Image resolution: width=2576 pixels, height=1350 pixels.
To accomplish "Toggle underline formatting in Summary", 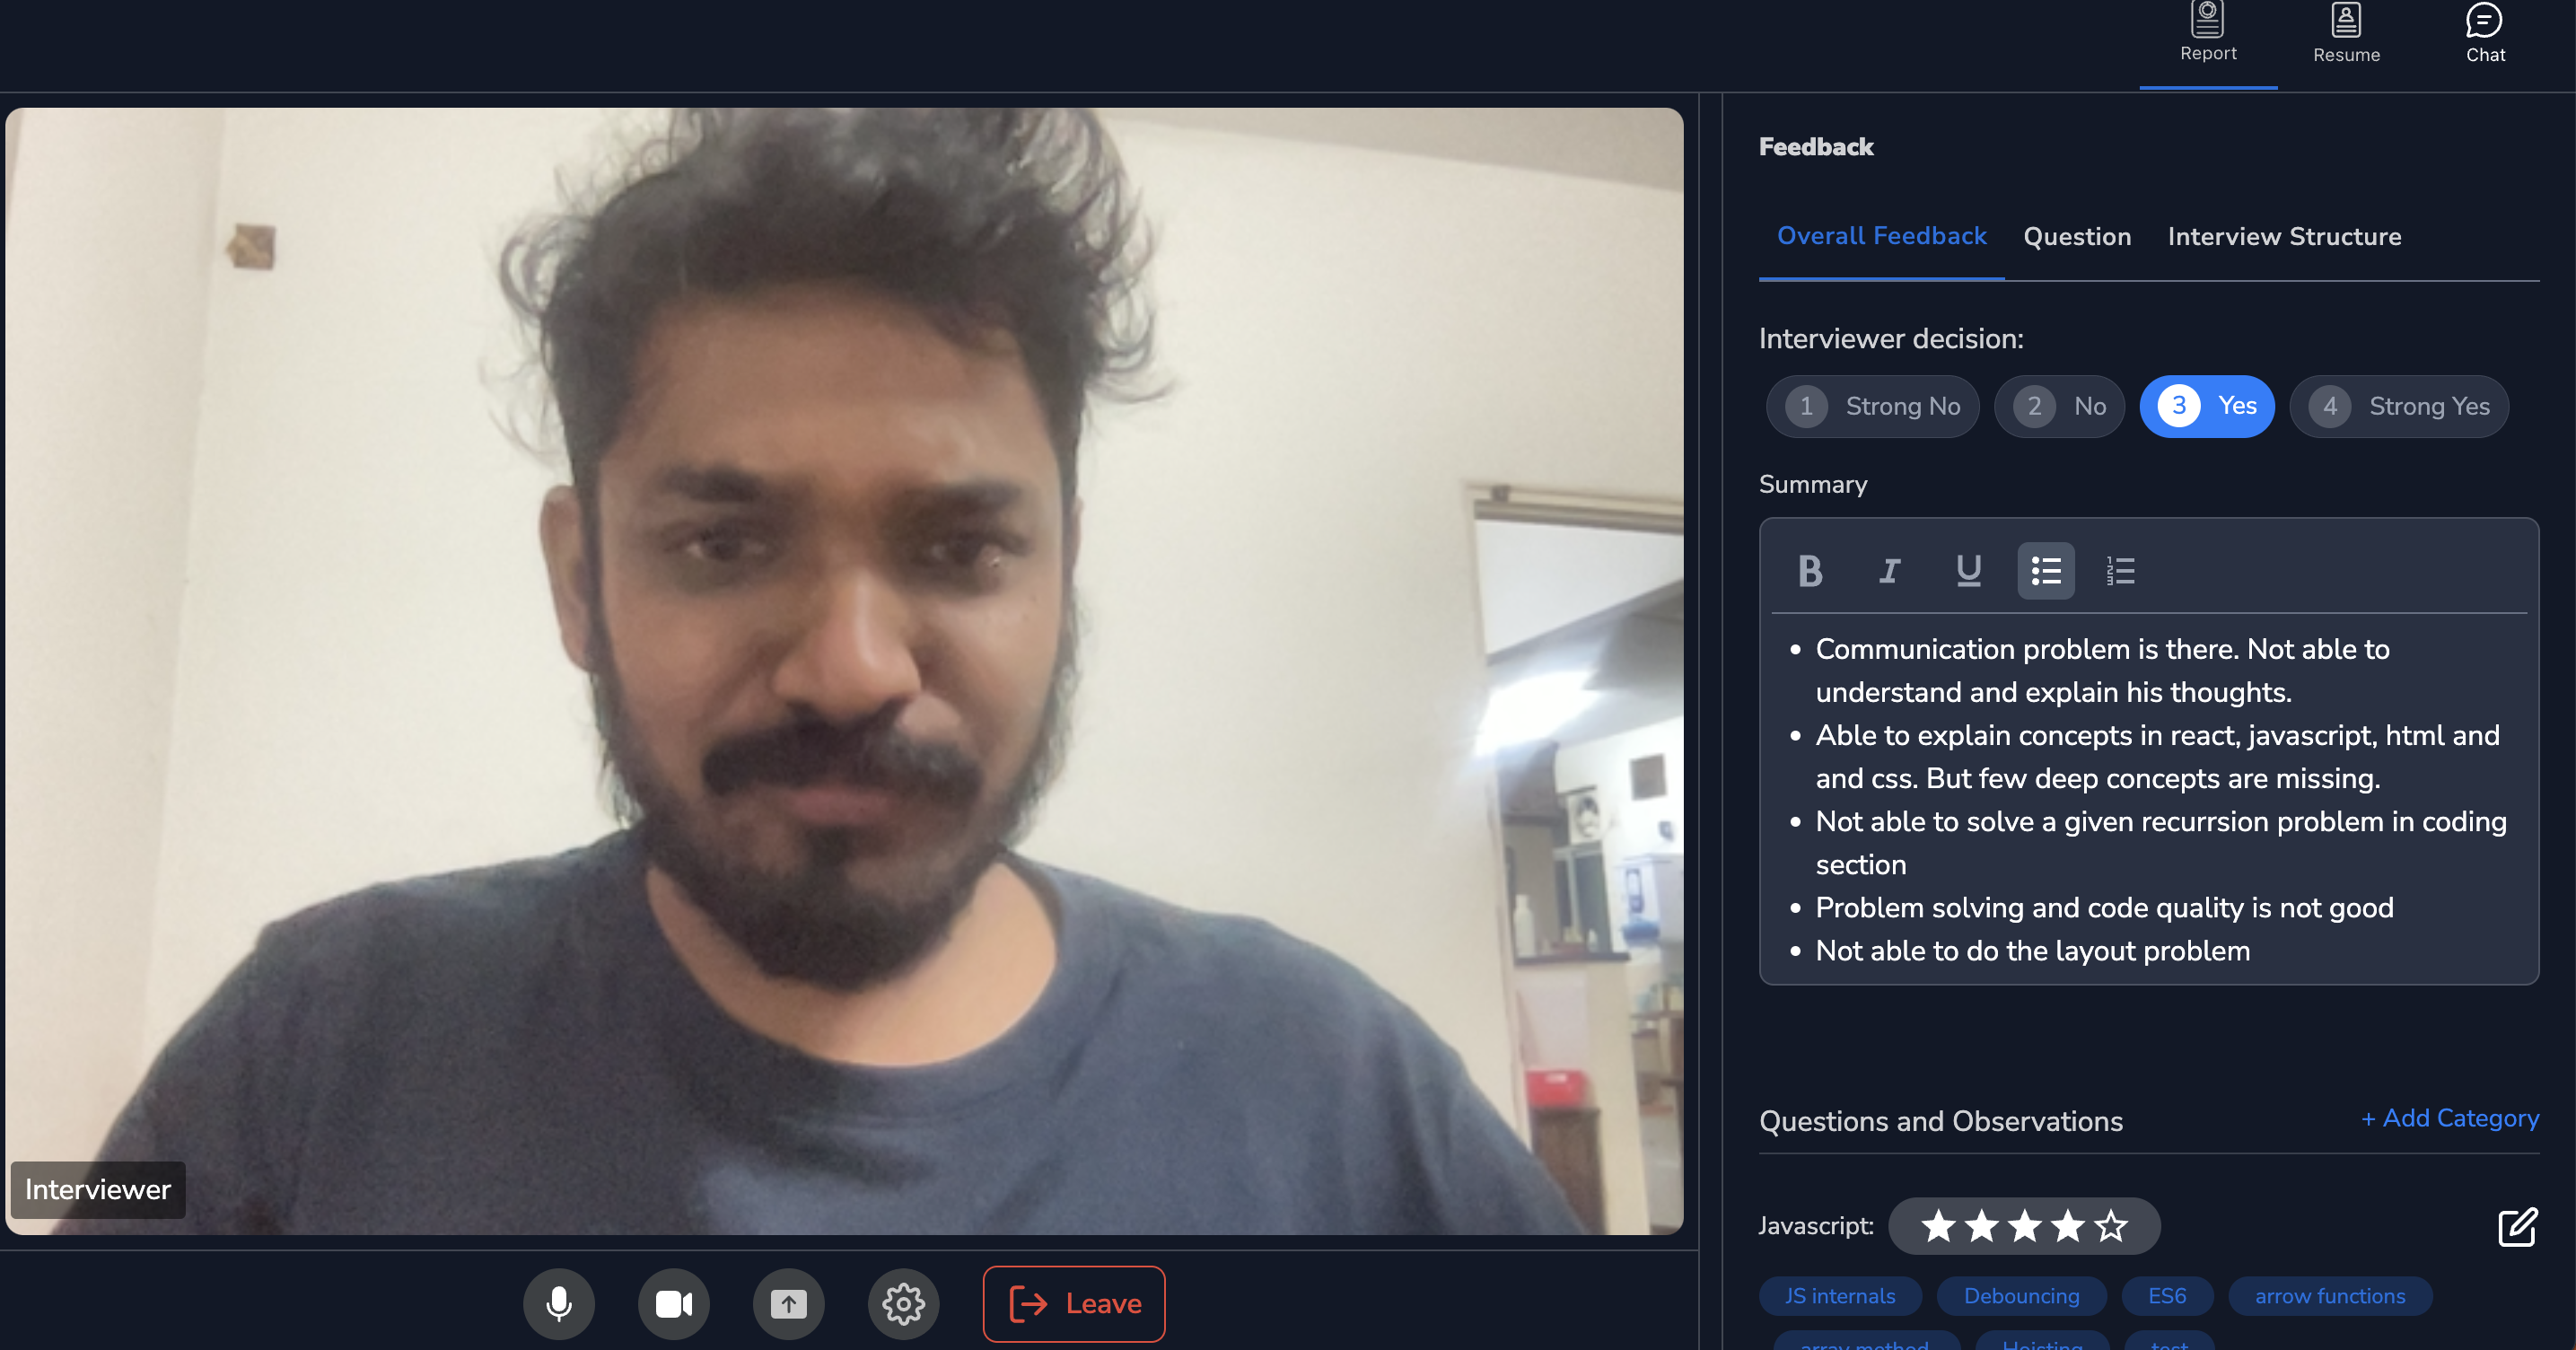I will click(1968, 571).
